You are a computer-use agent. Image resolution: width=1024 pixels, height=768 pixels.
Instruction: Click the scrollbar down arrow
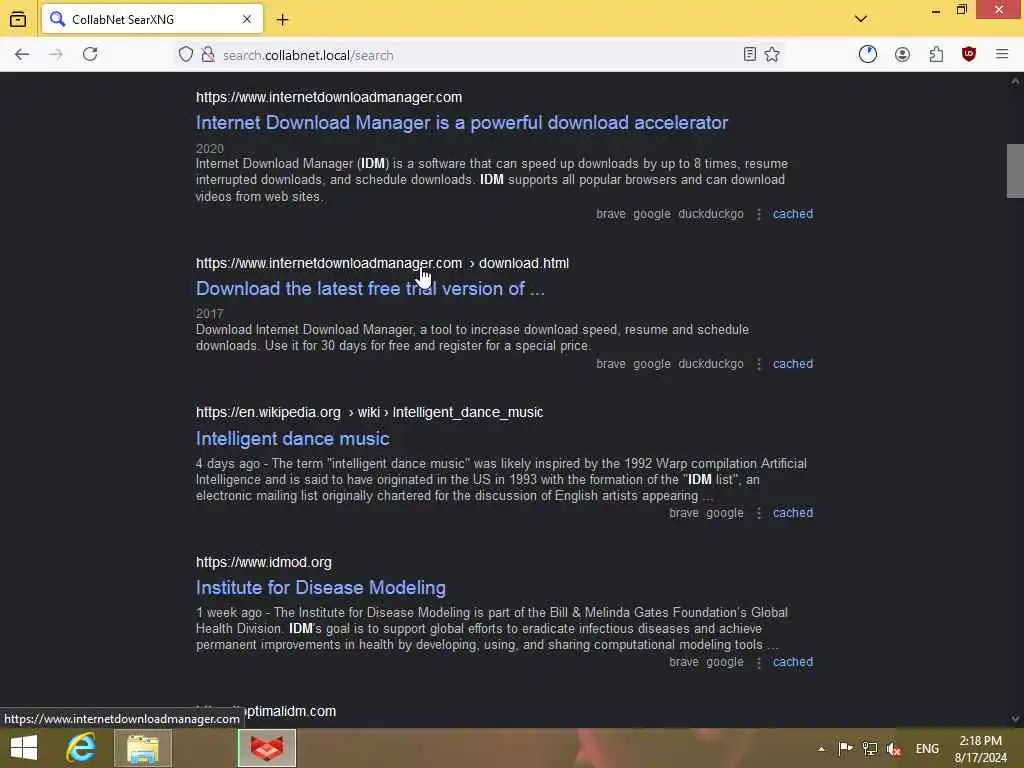[x=1015, y=719]
